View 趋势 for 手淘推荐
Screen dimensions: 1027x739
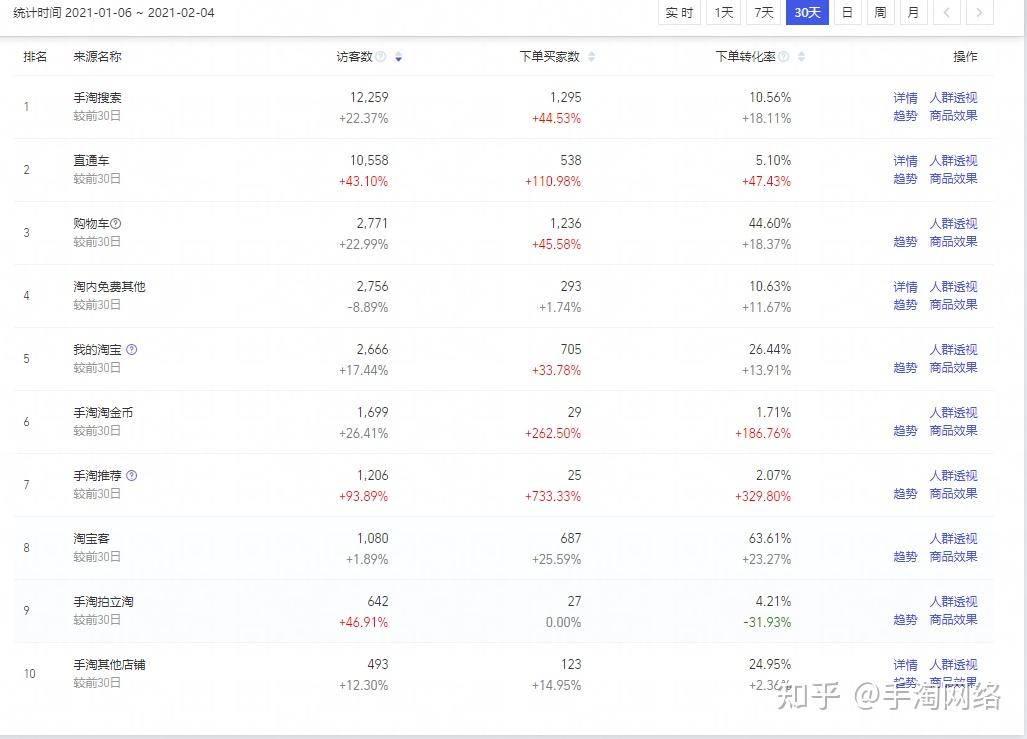(905, 493)
